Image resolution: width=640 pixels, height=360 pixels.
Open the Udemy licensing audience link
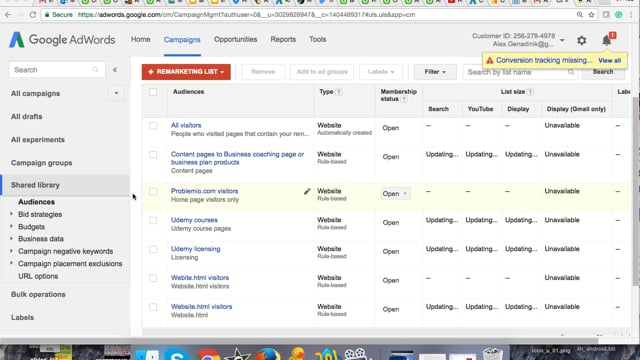pyautogui.click(x=196, y=249)
